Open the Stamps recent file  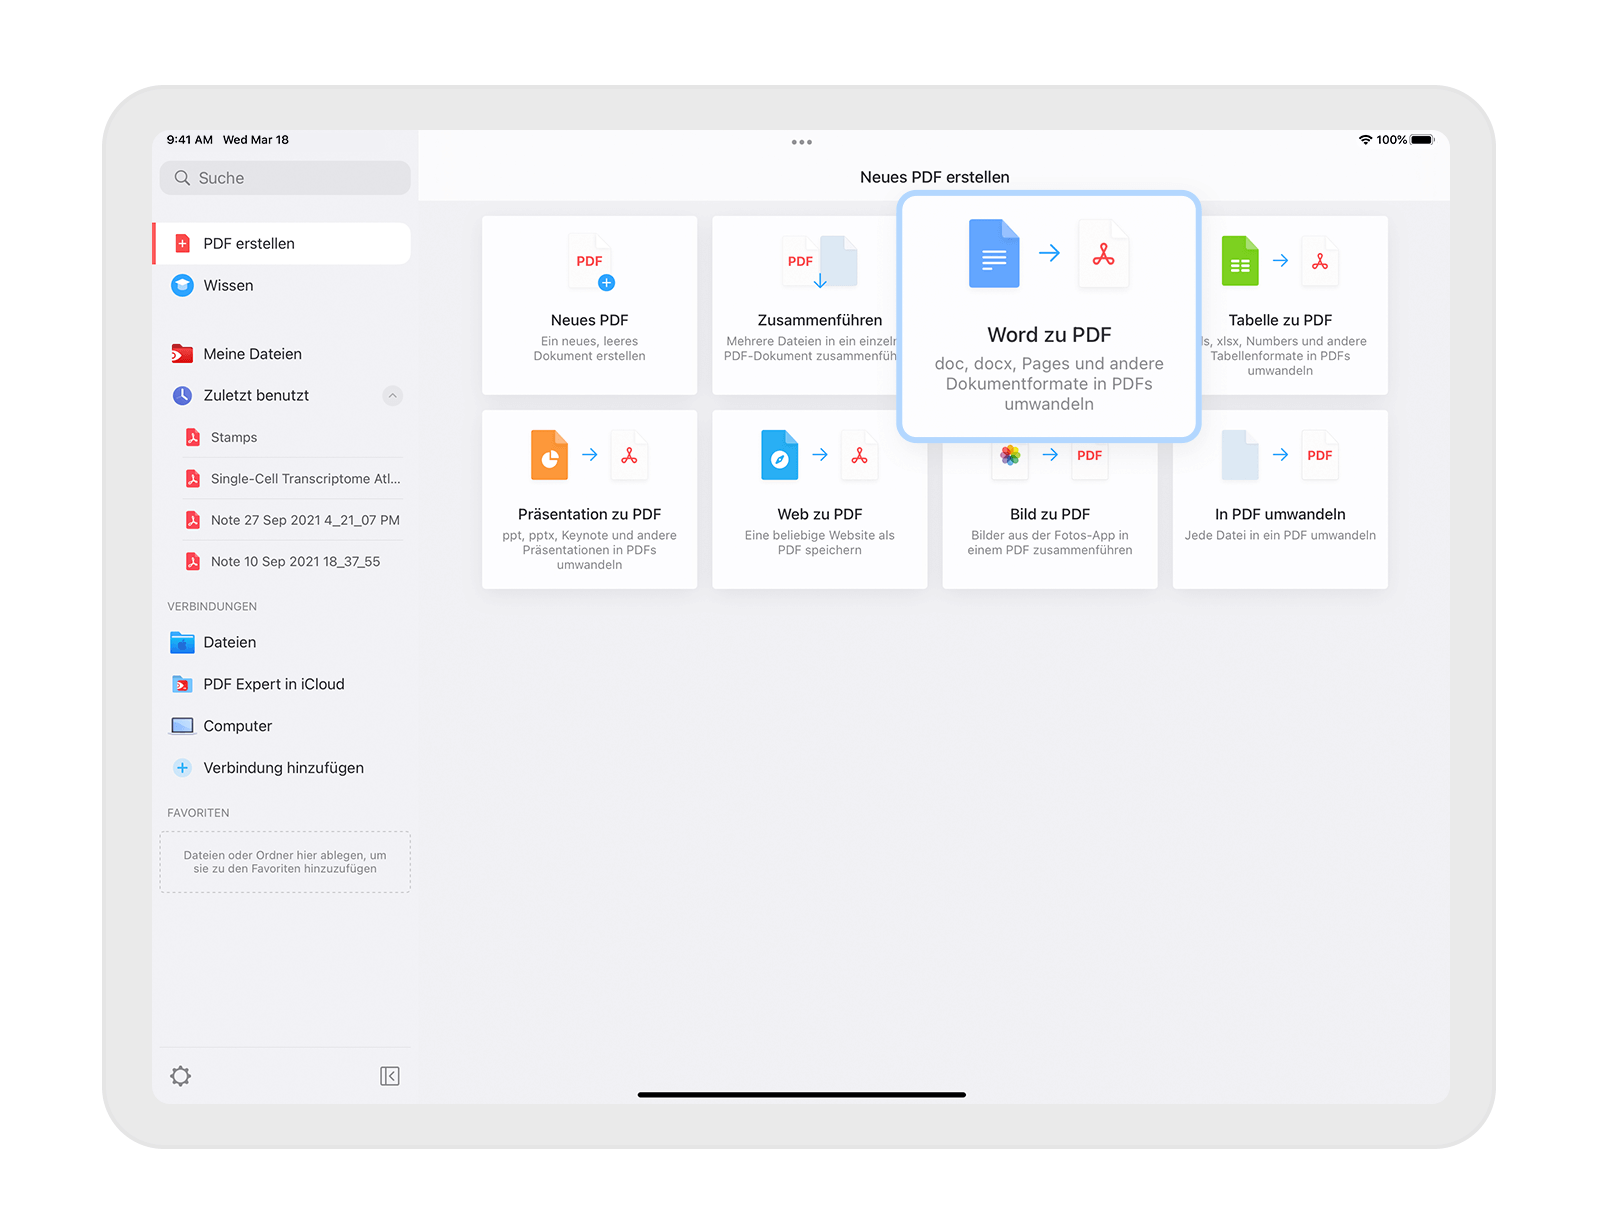(x=234, y=438)
